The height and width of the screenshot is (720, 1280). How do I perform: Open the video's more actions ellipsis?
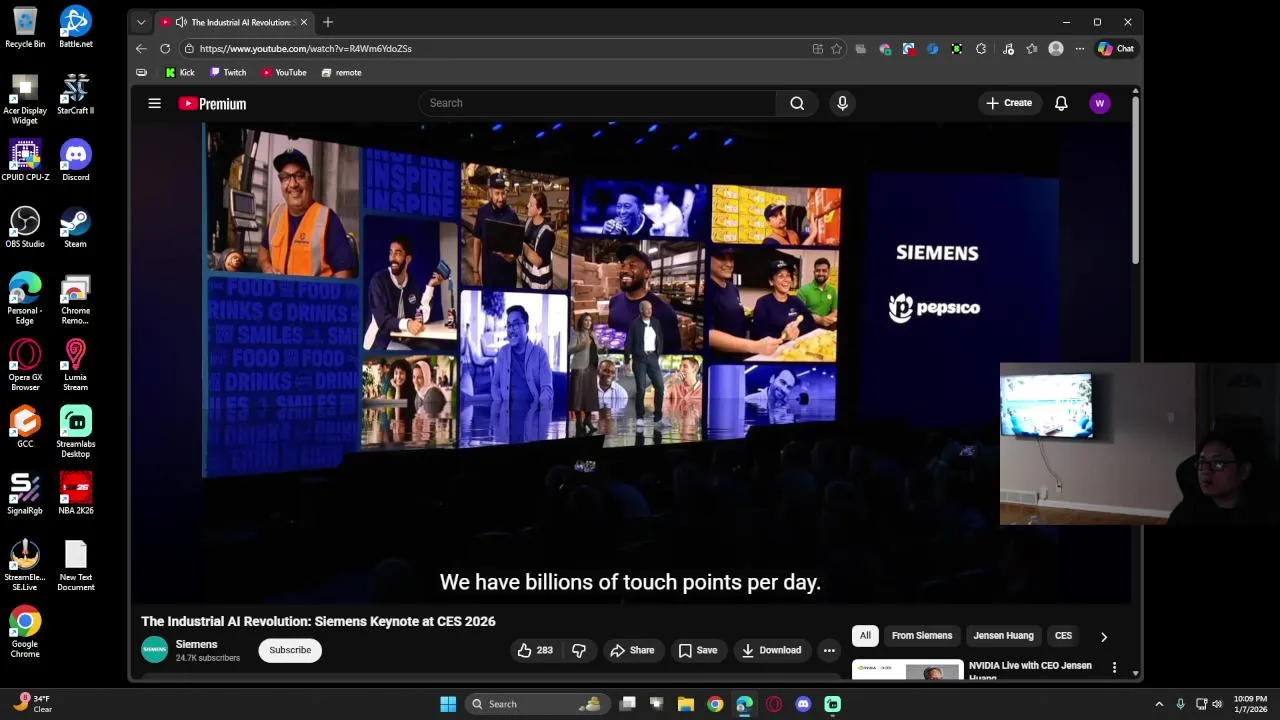point(829,650)
